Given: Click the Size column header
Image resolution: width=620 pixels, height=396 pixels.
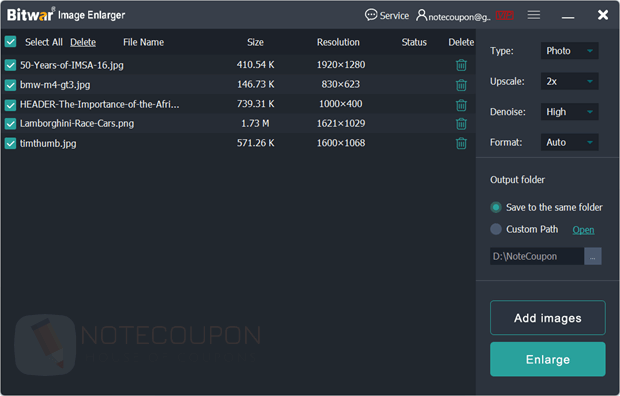Looking at the screenshot, I should click(255, 42).
